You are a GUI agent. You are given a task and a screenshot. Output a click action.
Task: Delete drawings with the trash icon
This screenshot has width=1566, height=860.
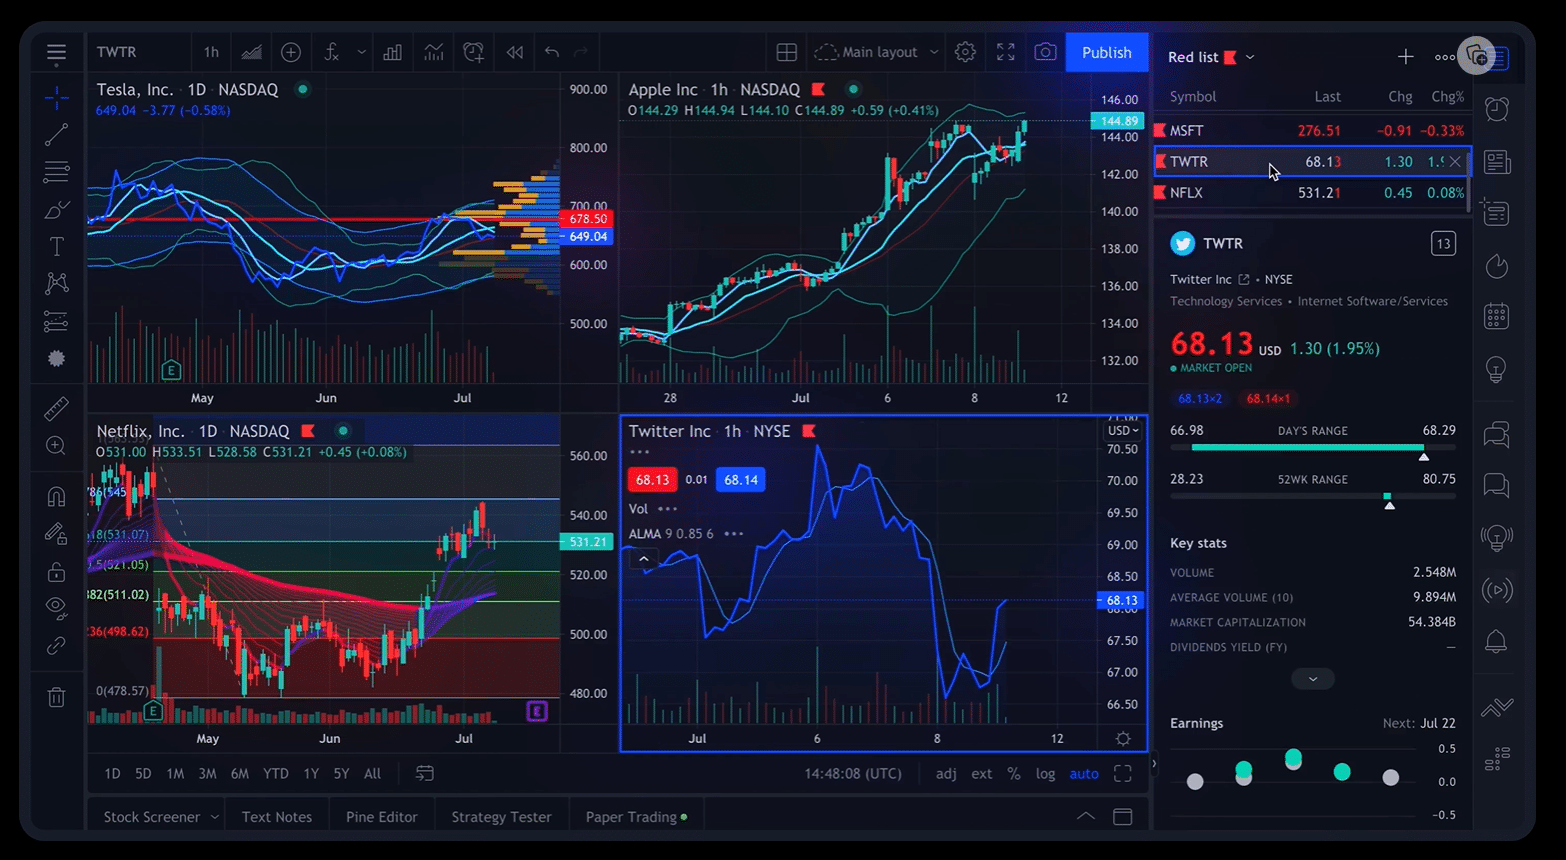coord(56,697)
